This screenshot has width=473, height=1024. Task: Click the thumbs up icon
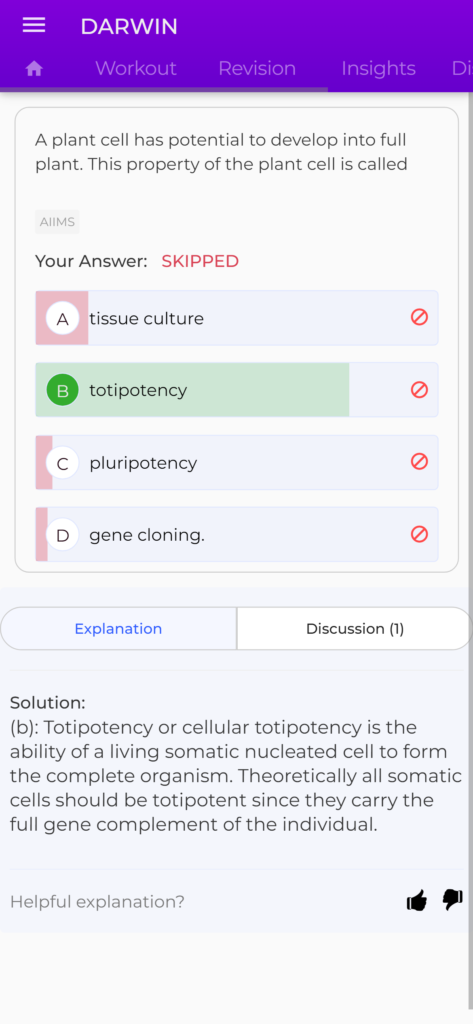[x=417, y=901]
